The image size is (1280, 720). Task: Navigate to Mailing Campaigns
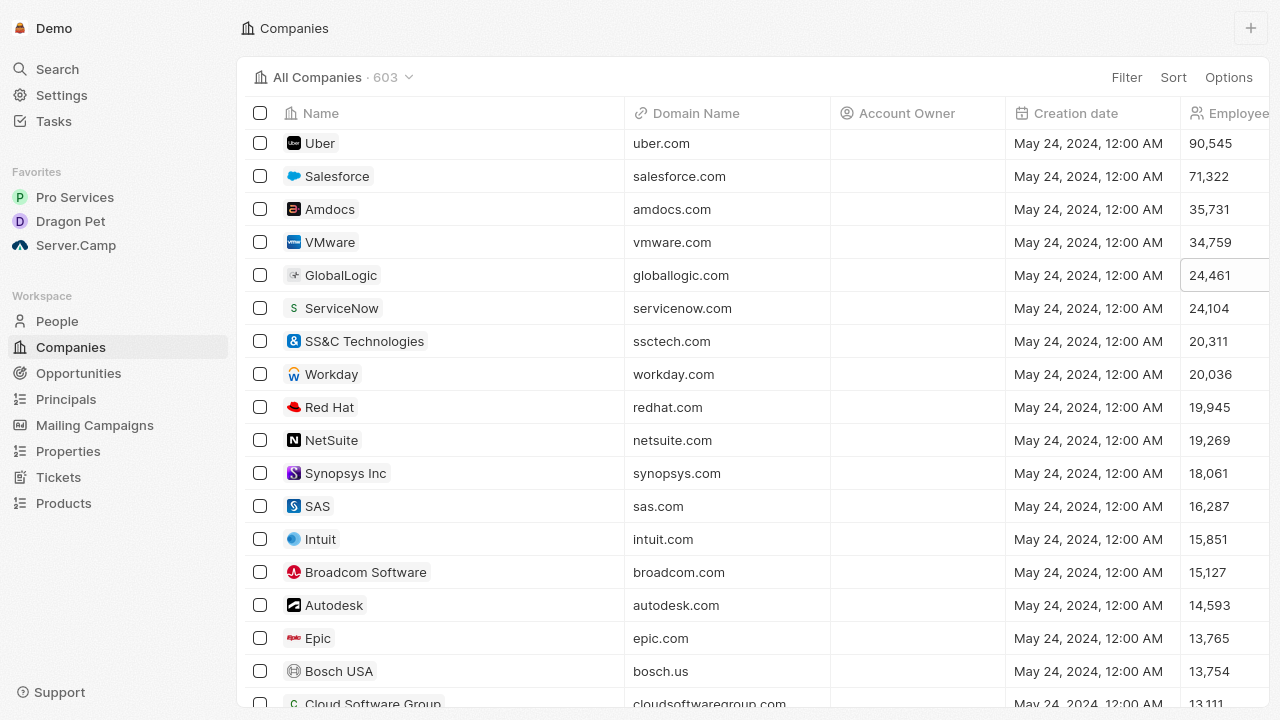click(118, 425)
